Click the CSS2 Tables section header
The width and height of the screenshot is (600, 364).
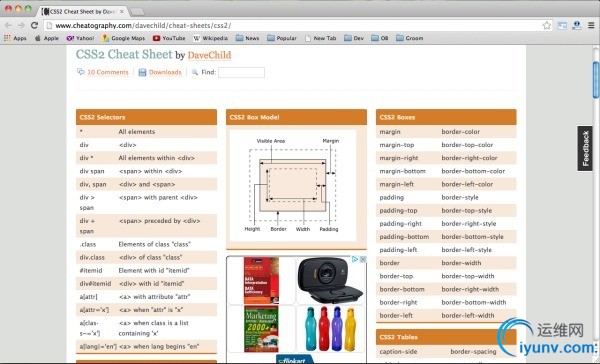(446, 337)
